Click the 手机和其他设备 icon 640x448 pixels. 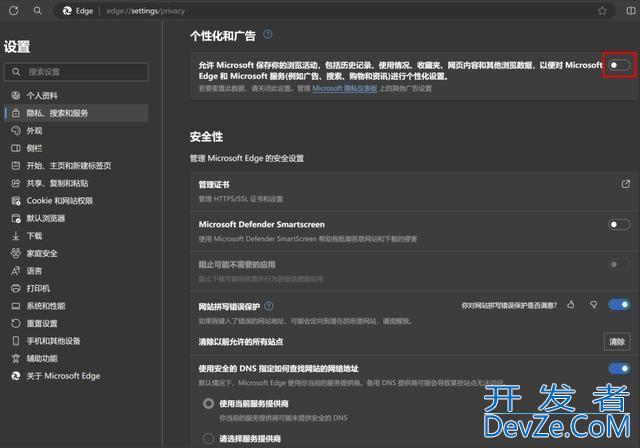tap(16, 341)
